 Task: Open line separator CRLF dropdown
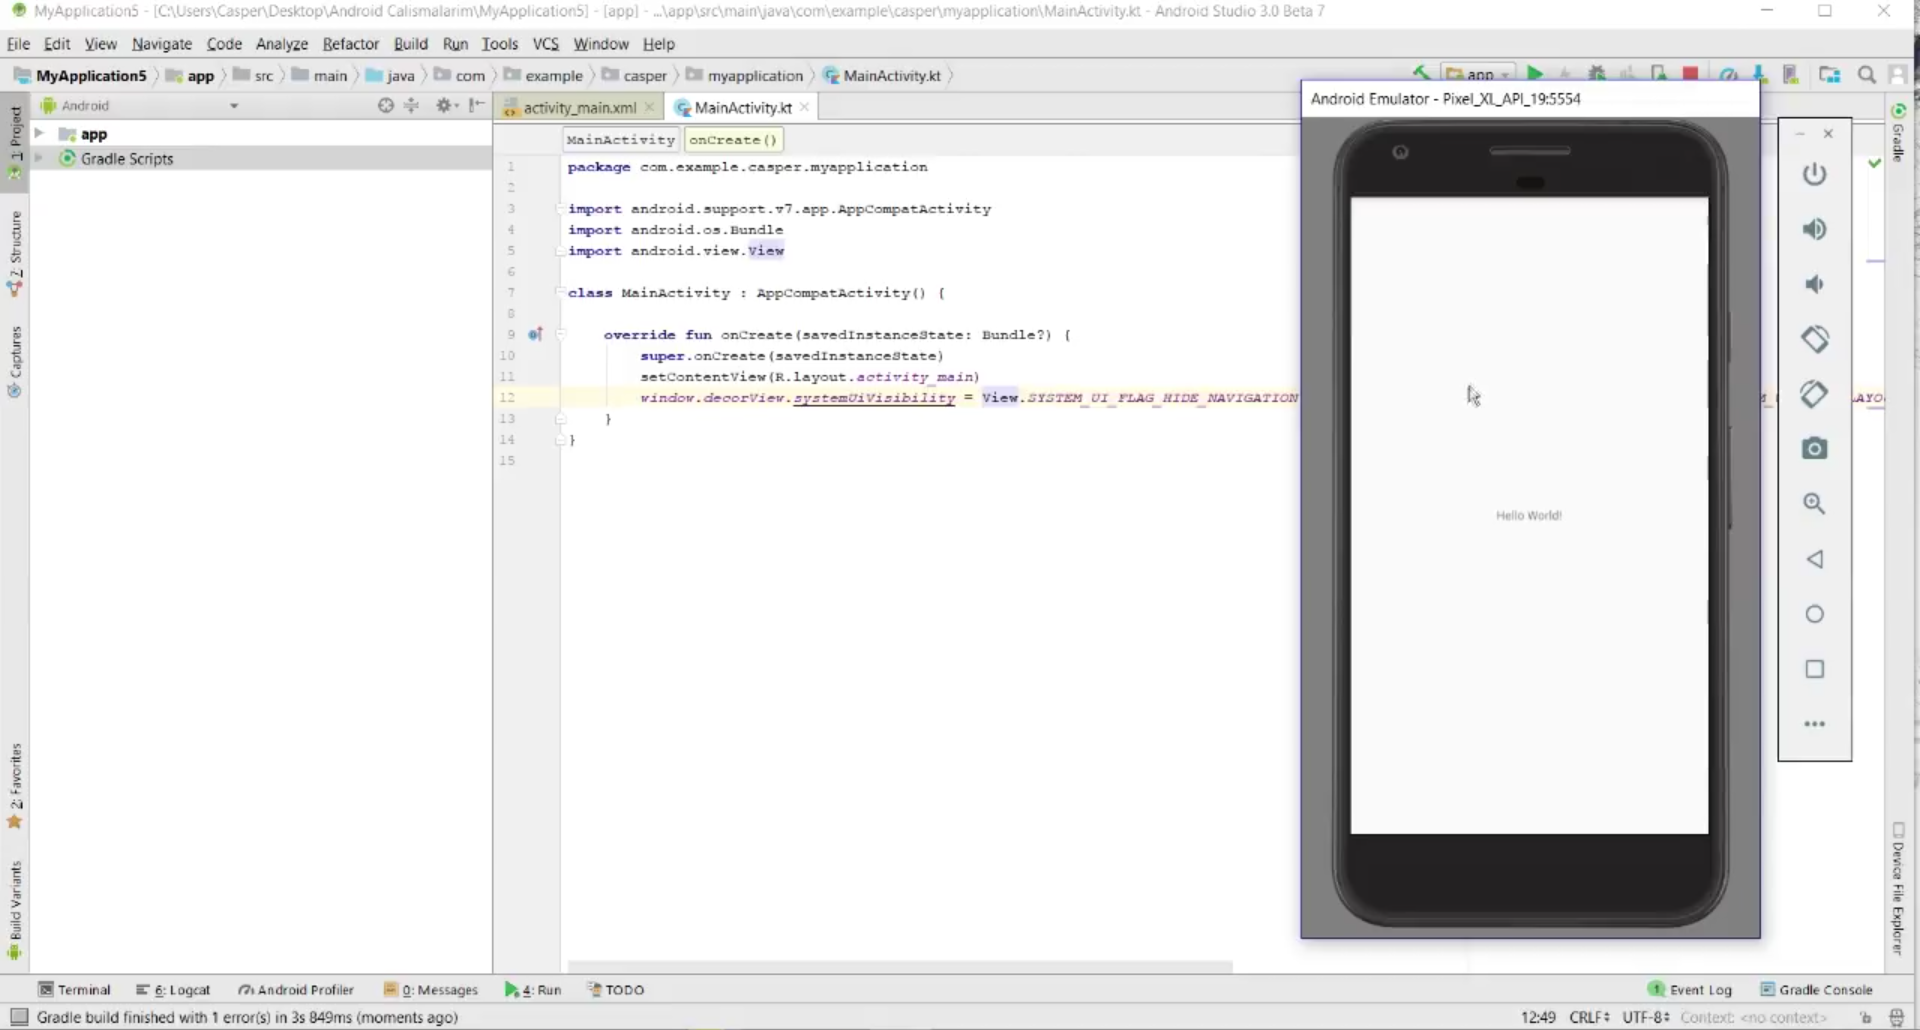click(1589, 1017)
